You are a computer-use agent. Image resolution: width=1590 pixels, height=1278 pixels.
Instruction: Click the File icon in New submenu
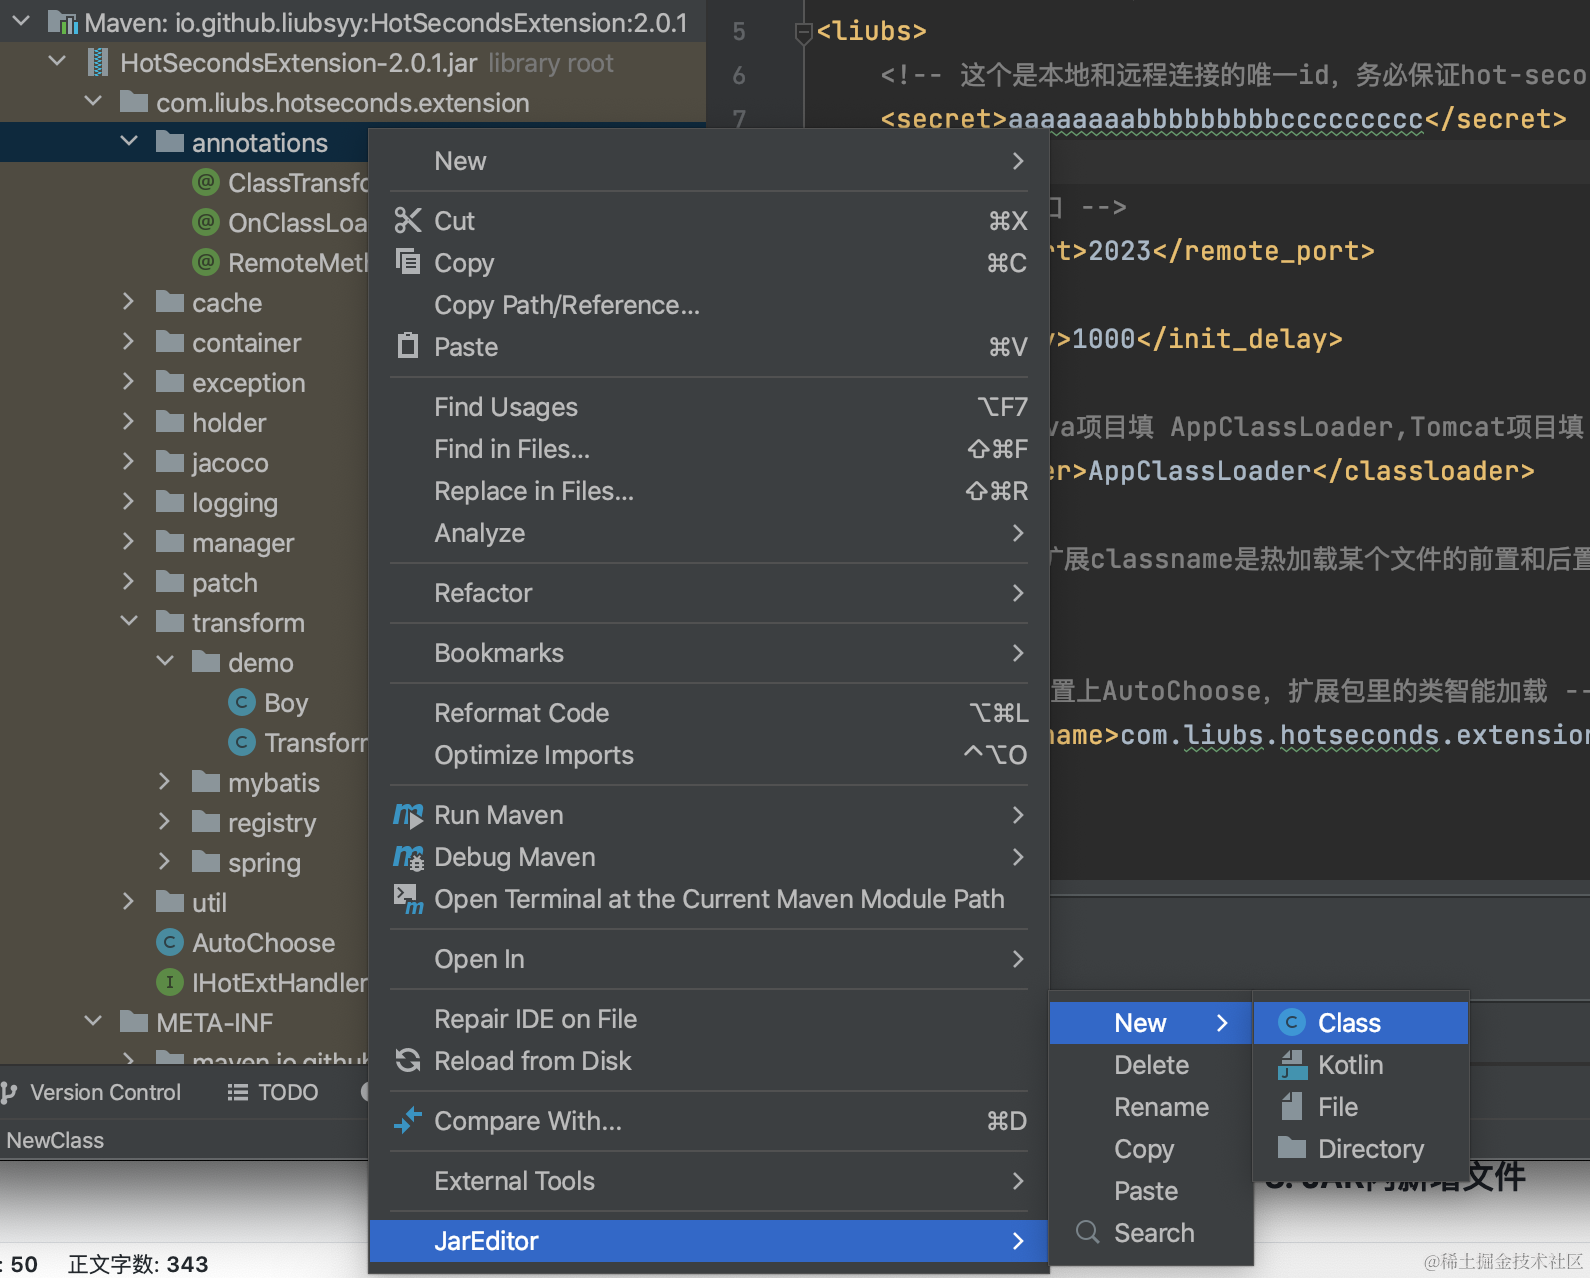pos(1292,1106)
